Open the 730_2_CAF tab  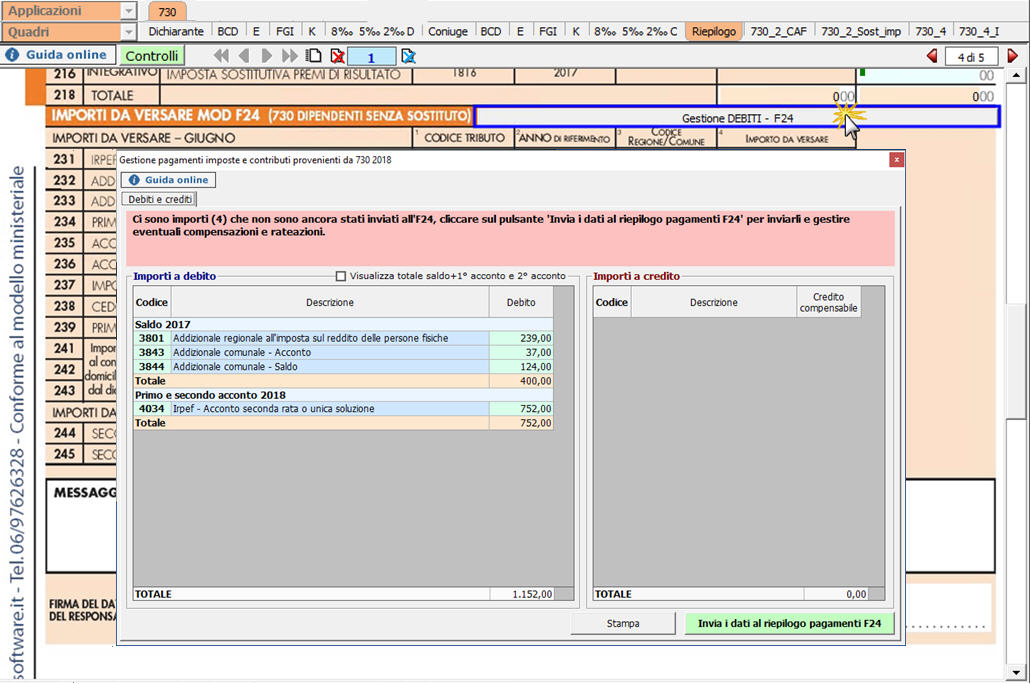779,32
